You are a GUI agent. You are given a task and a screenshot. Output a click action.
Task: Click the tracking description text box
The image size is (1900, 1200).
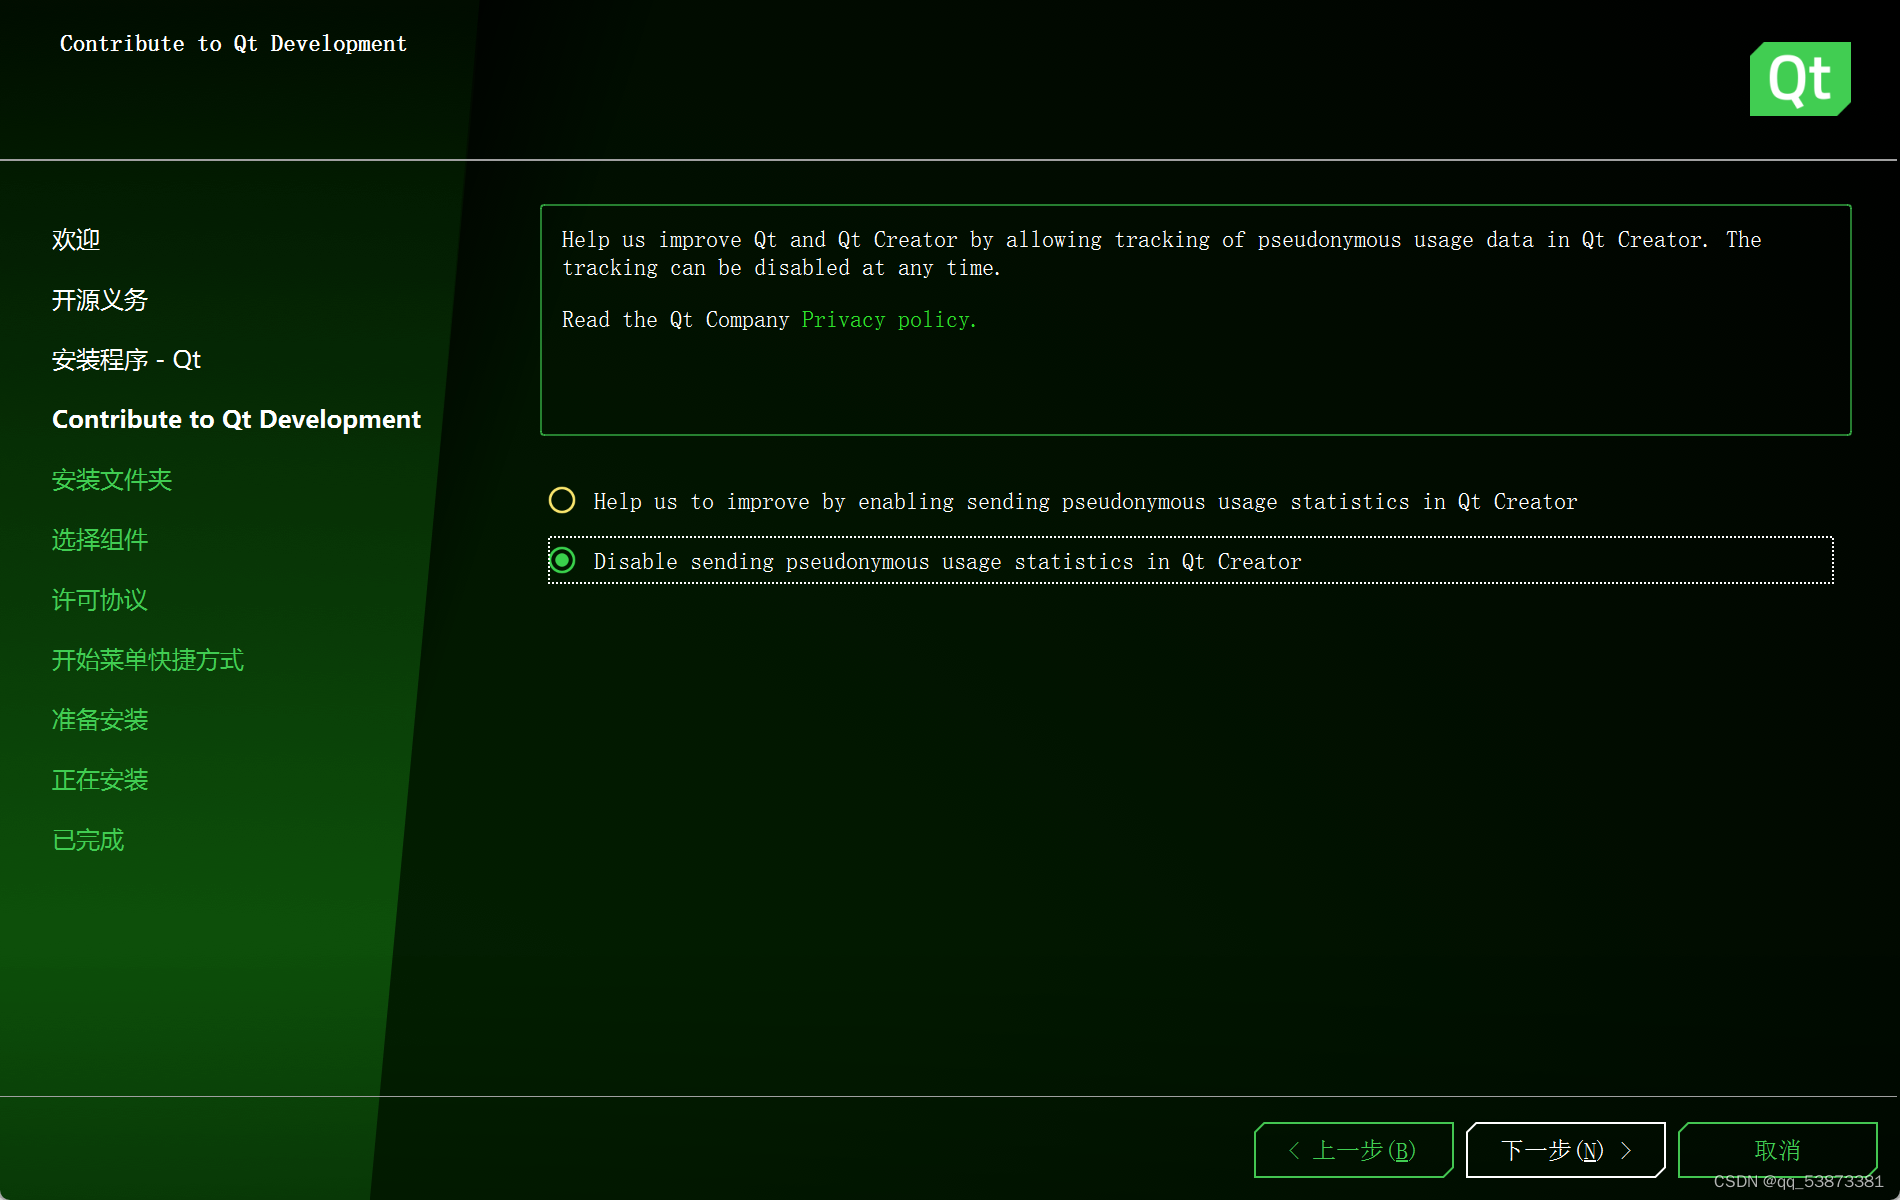pyautogui.click(x=1195, y=320)
